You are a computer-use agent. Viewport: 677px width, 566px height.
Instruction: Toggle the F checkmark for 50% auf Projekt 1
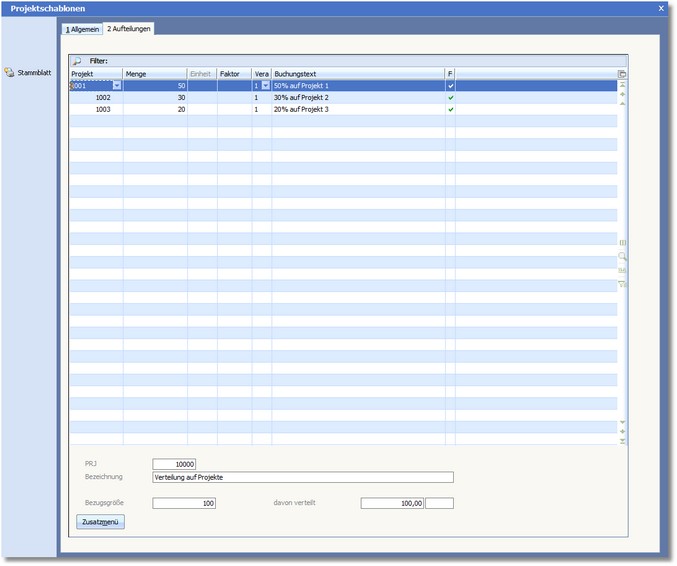[451, 86]
